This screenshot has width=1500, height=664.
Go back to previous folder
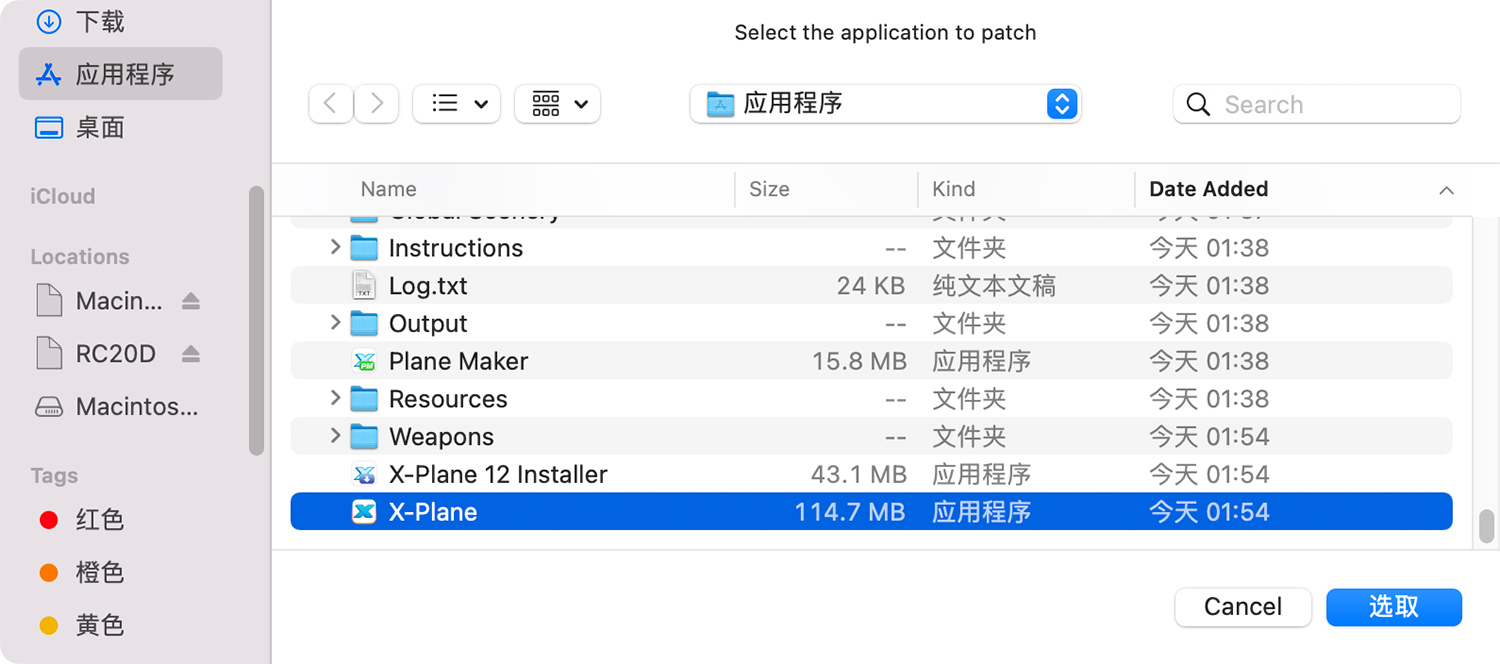331,104
